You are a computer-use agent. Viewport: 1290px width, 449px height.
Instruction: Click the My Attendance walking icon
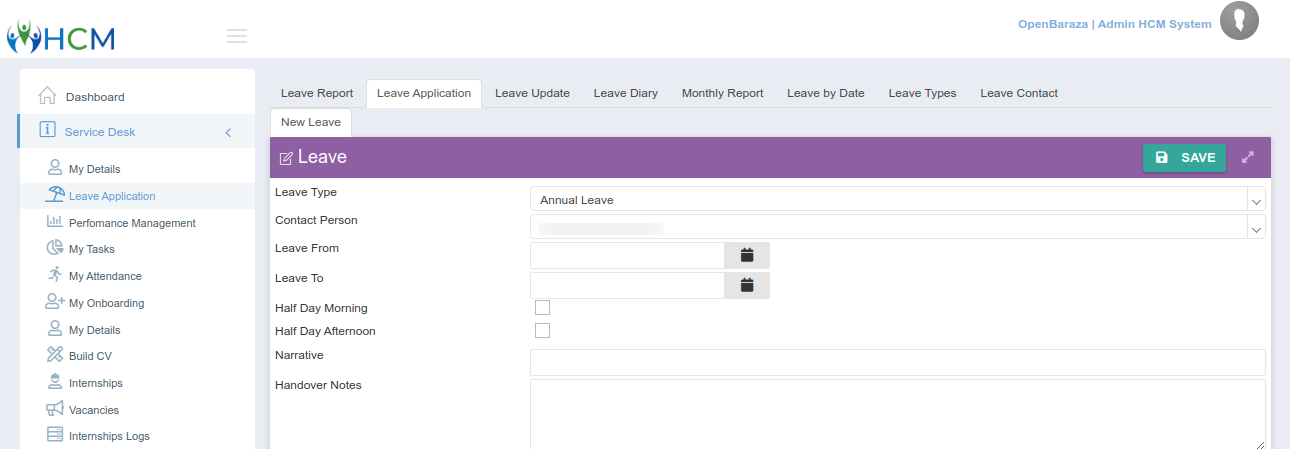[55, 275]
